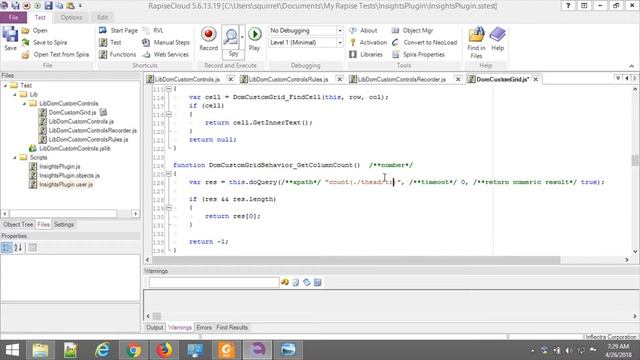Click the search icon in Warnings toolbar
This screenshot has width=640, height=360.
pyautogui.click(x=285, y=282)
